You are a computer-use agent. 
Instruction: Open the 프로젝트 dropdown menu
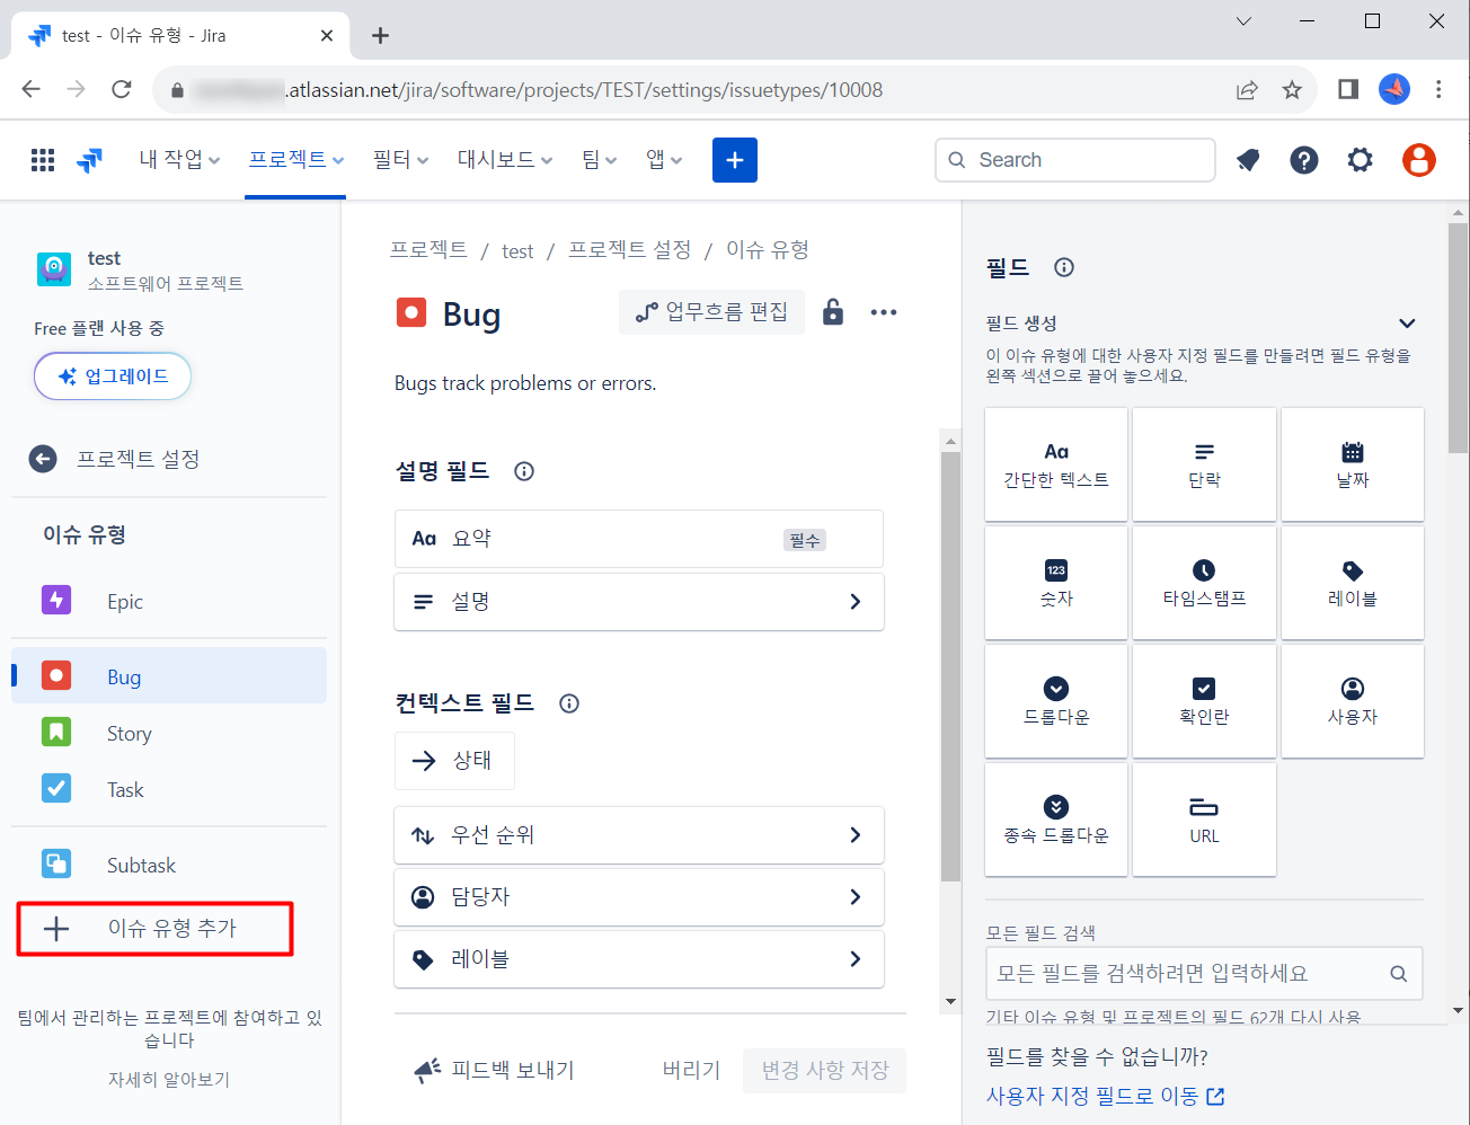coord(295,160)
